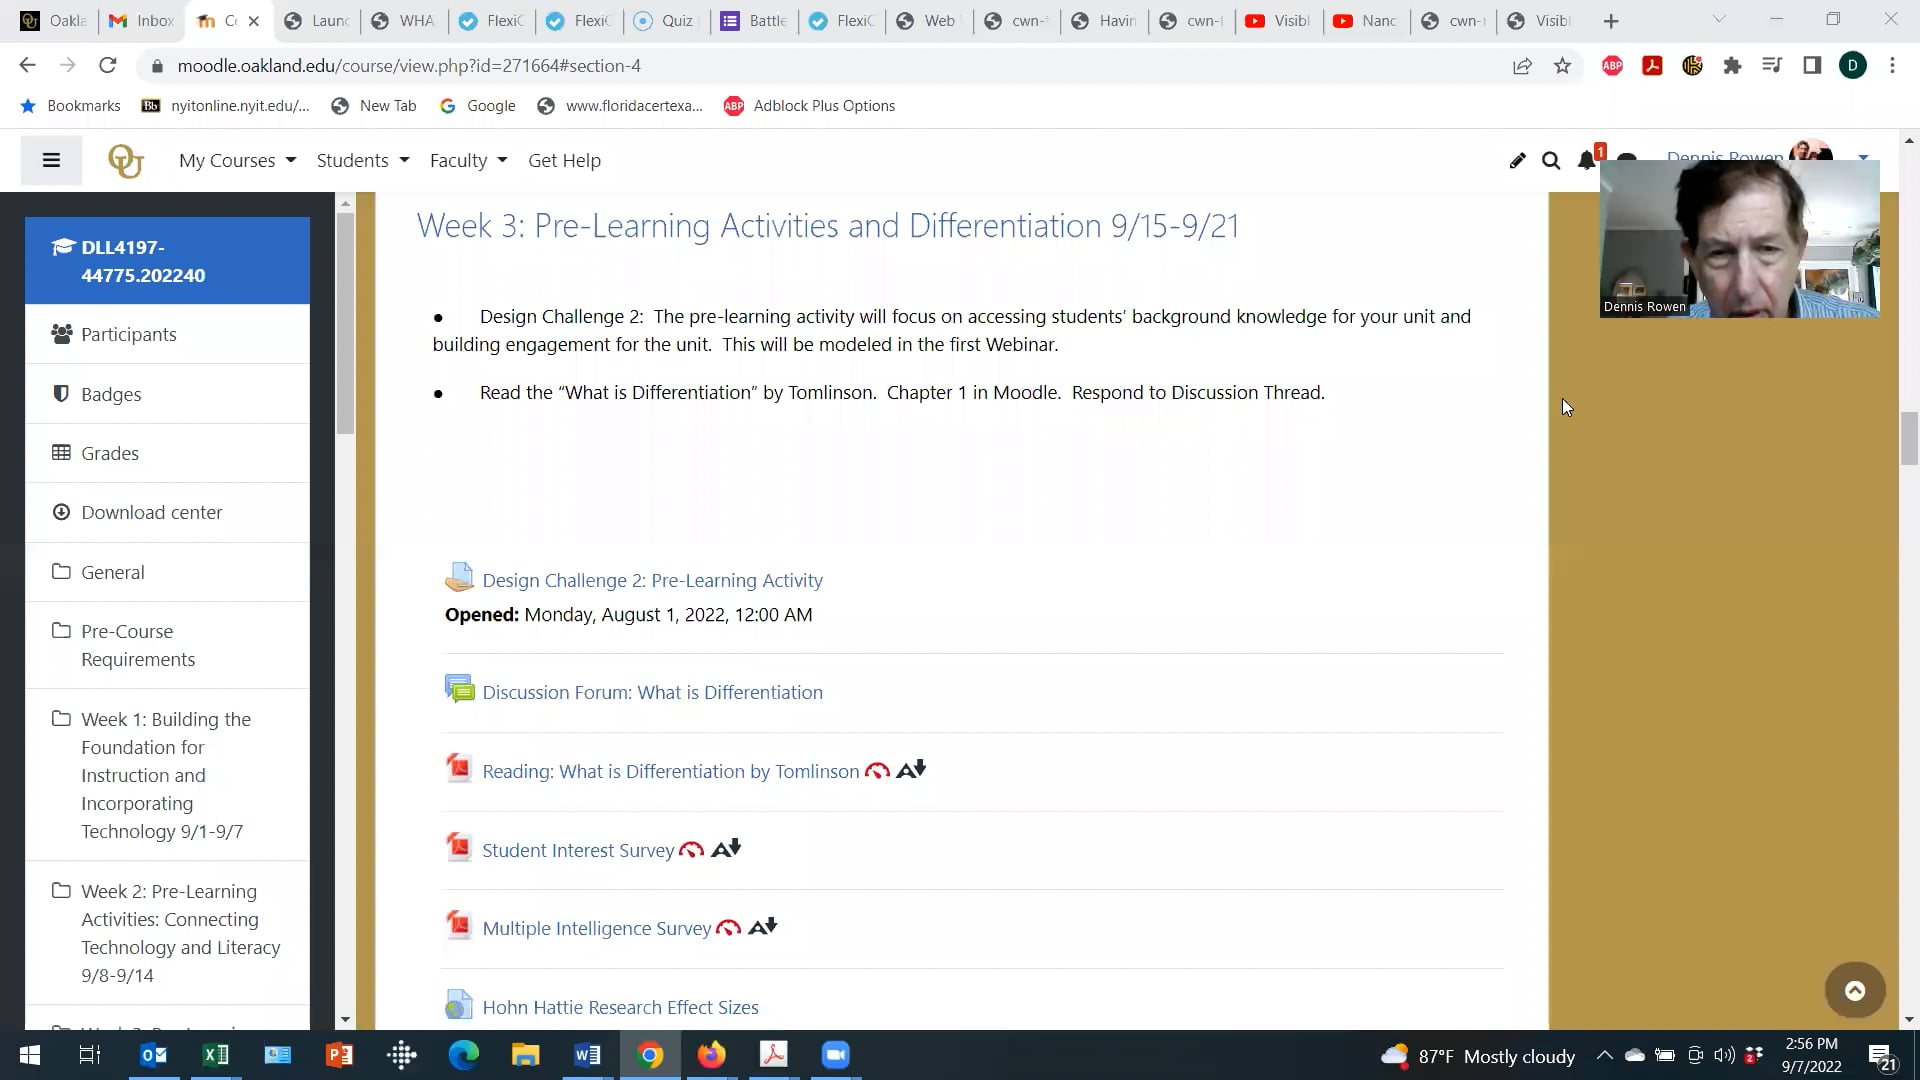Click the pencil edit icon in the header
The width and height of the screenshot is (1920, 1080).
tap(1517, 160)
